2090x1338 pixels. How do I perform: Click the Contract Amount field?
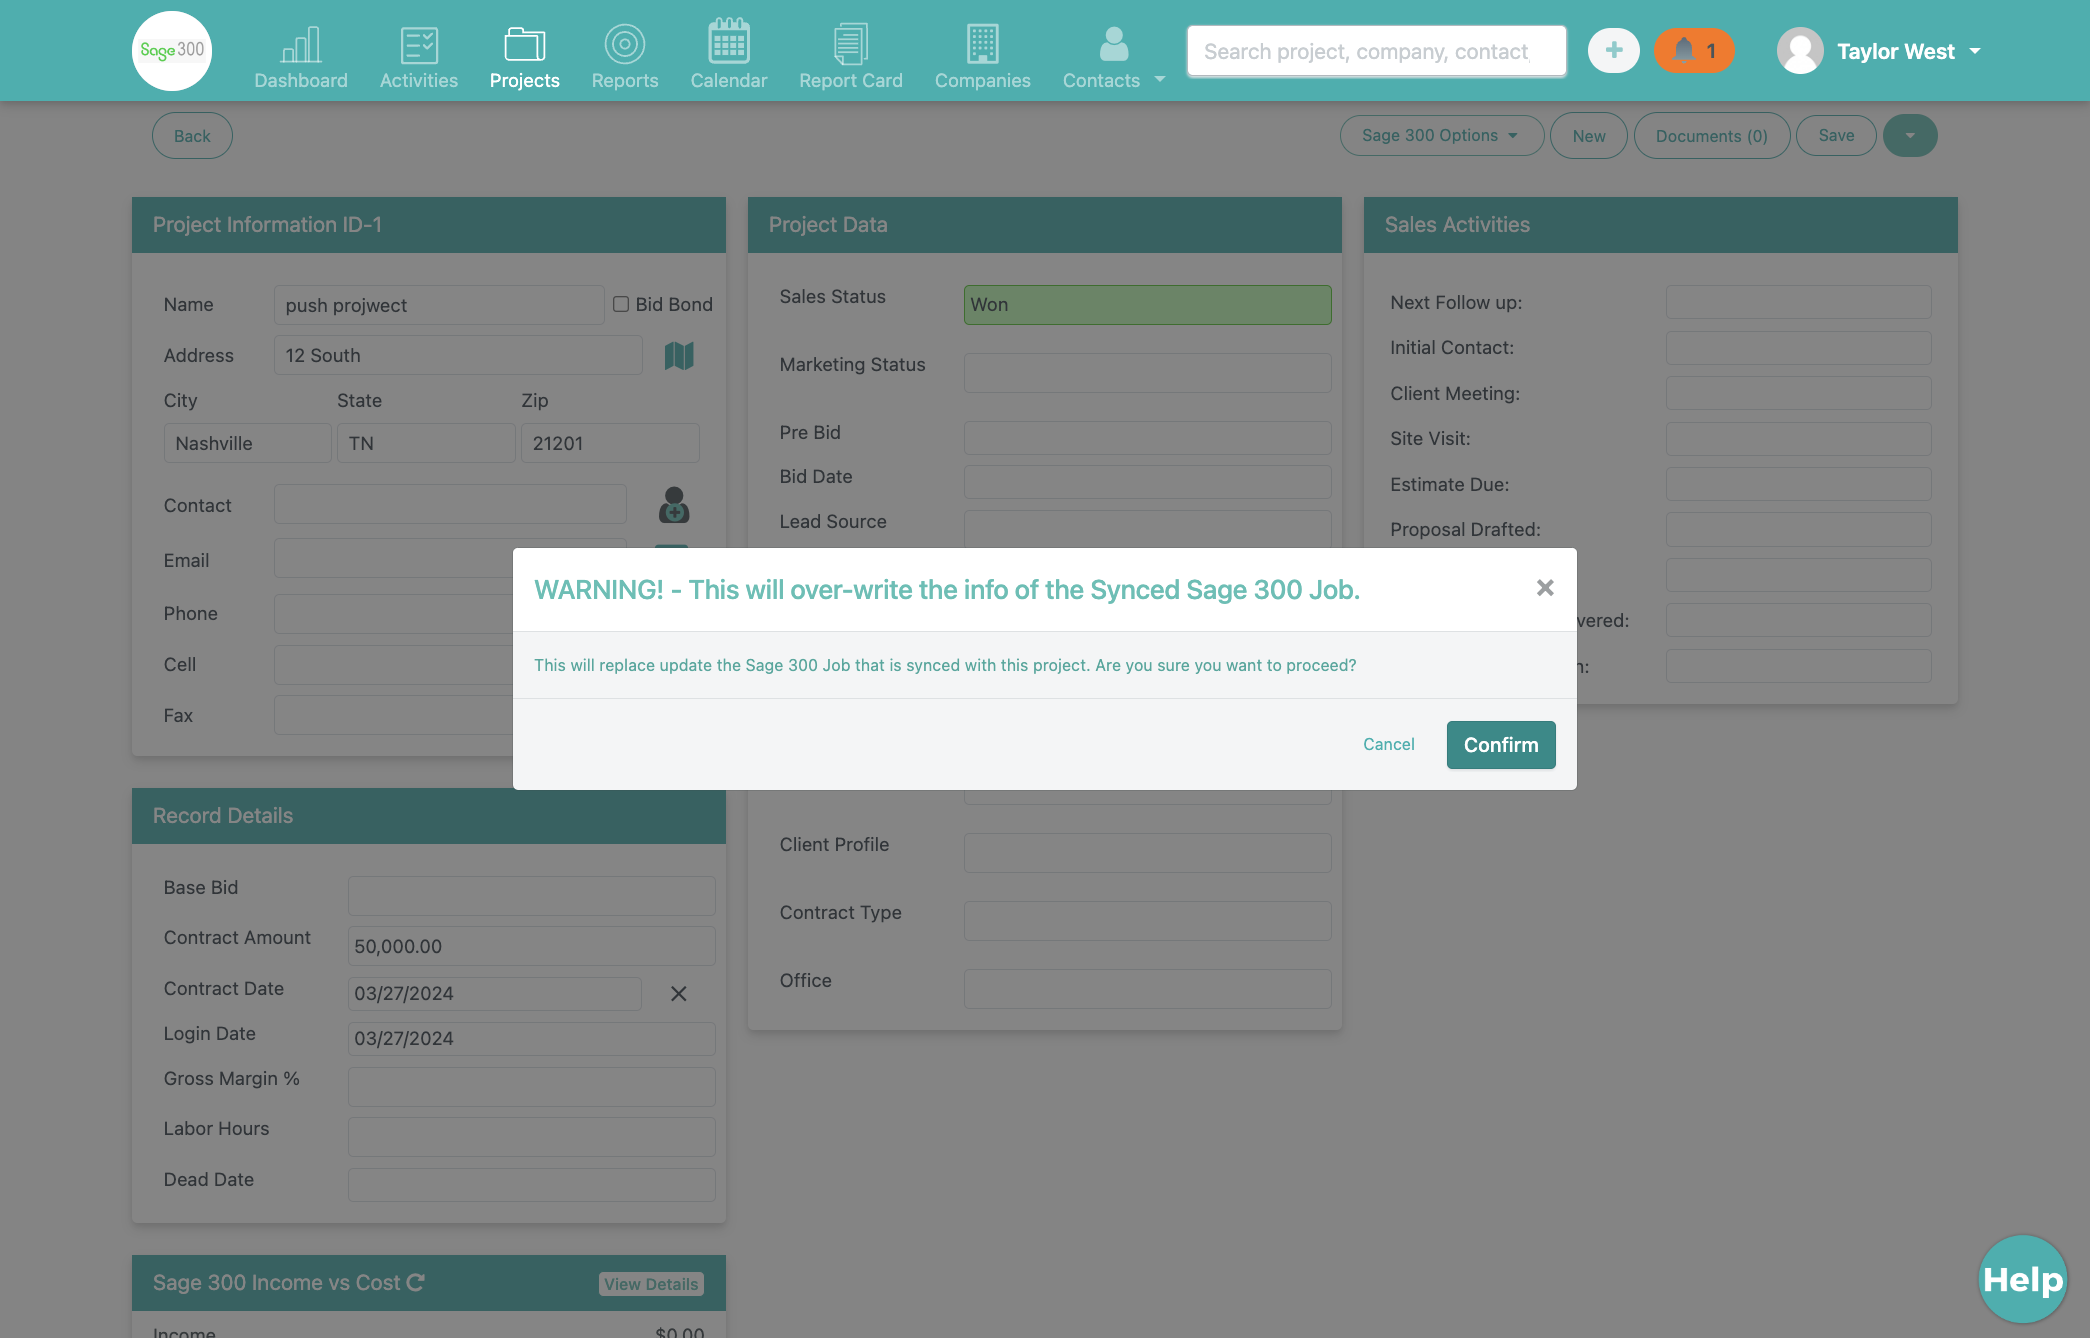click(532, 946)
